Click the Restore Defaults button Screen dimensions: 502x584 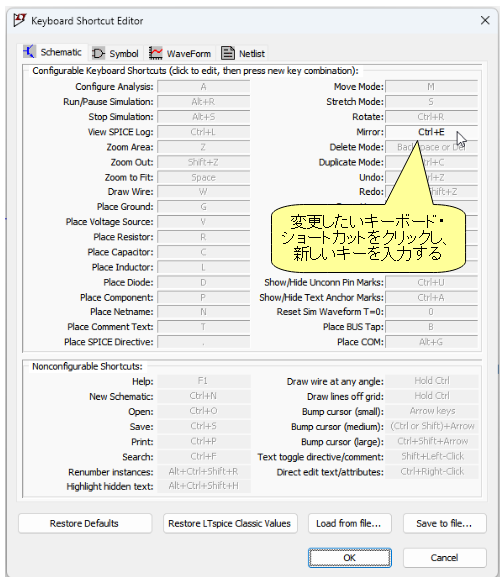[x=85, y=523]
